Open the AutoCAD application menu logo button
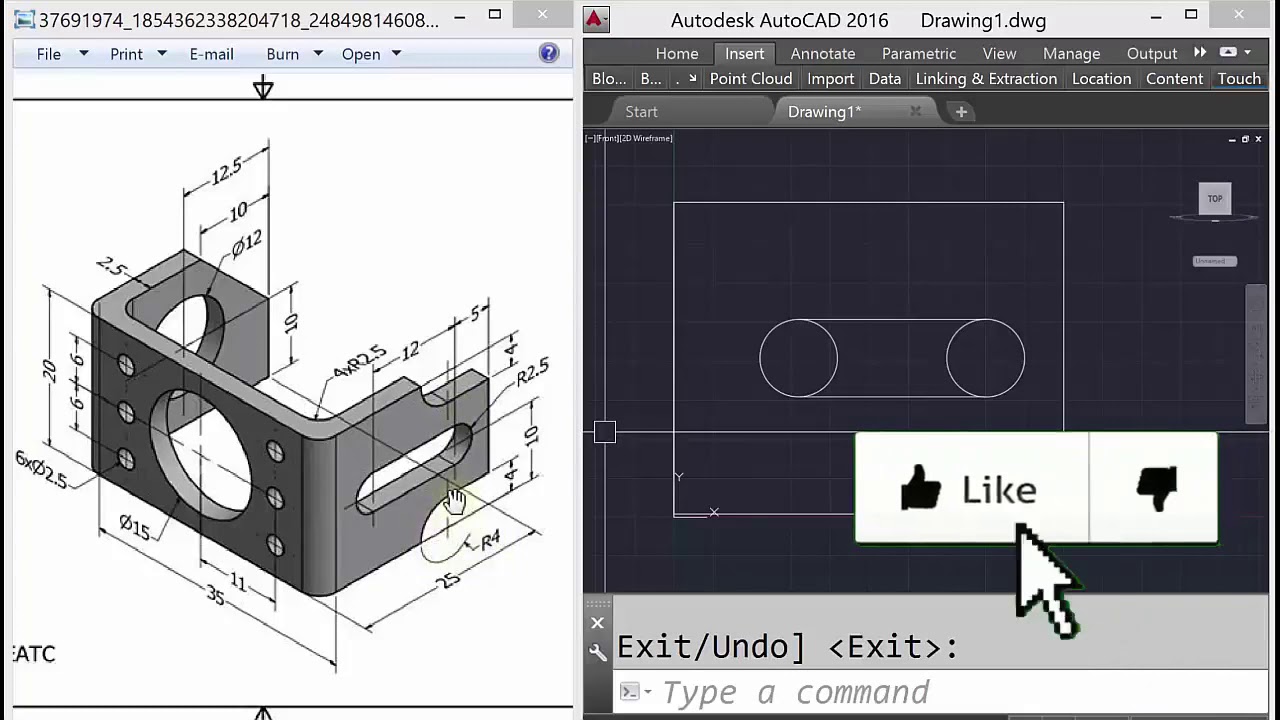 tap(596, 19)
